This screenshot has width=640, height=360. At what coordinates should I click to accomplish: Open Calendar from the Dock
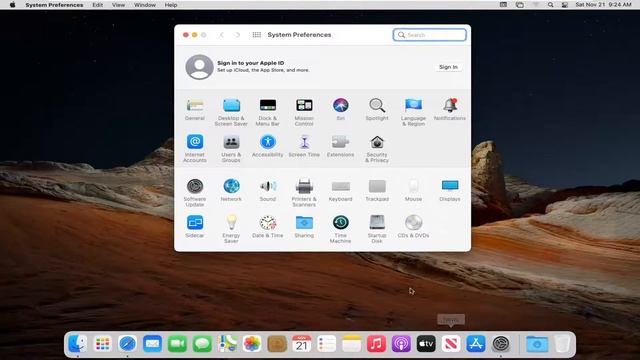click(302, 344)
